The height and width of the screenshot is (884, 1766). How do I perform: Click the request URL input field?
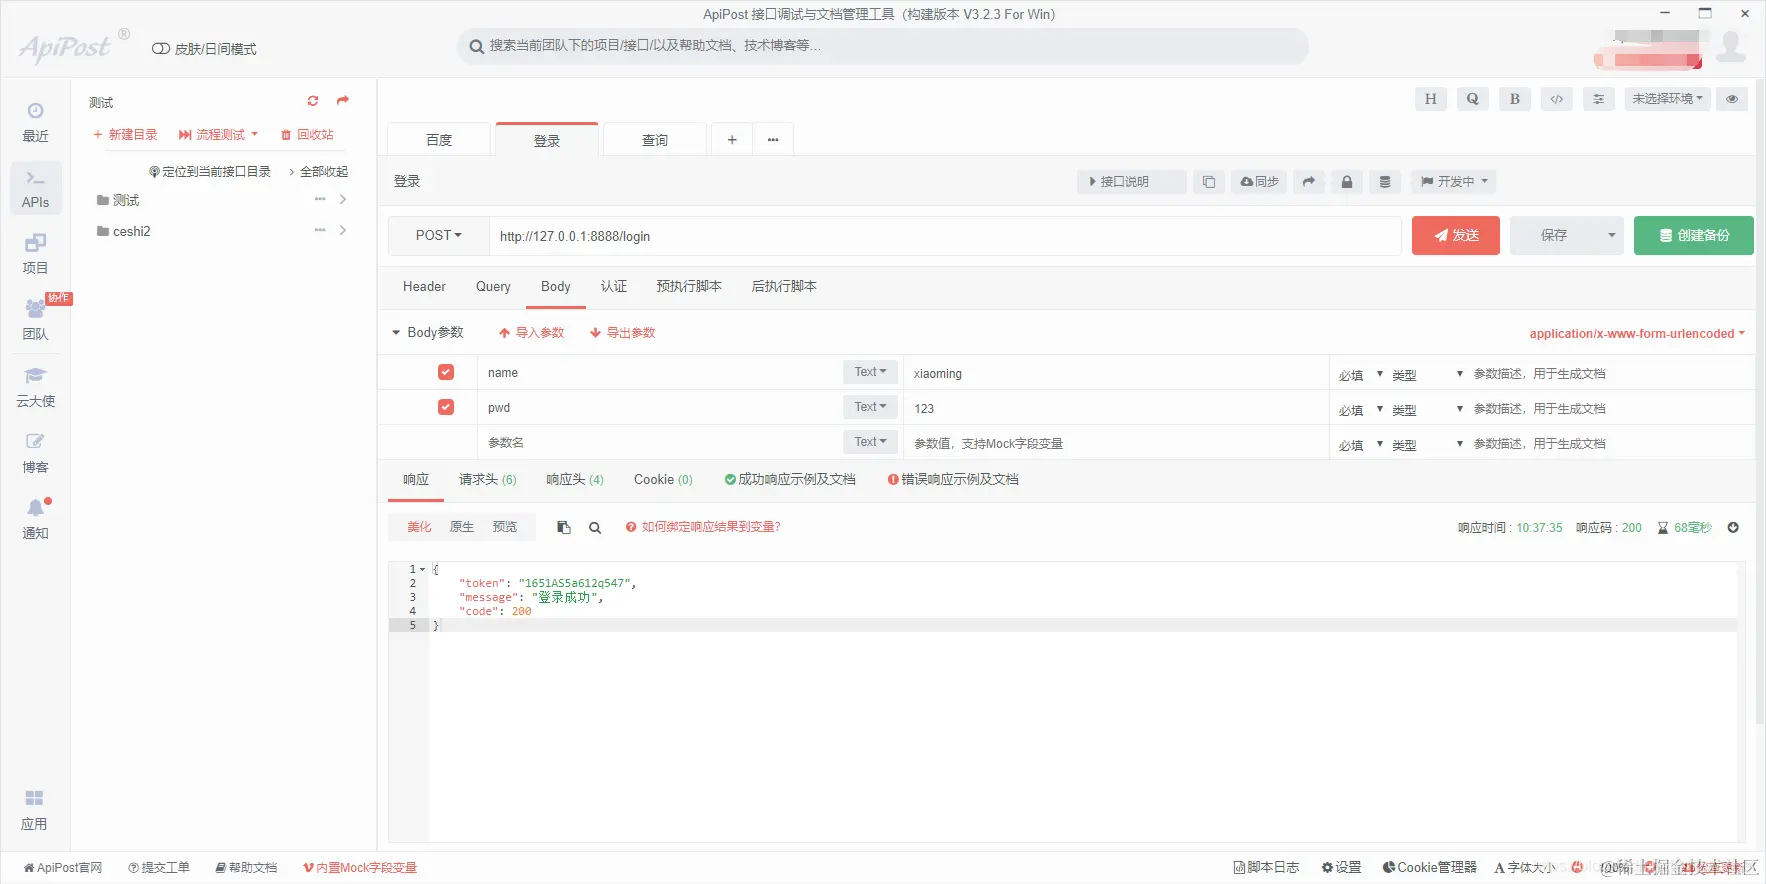coord(945,236)
